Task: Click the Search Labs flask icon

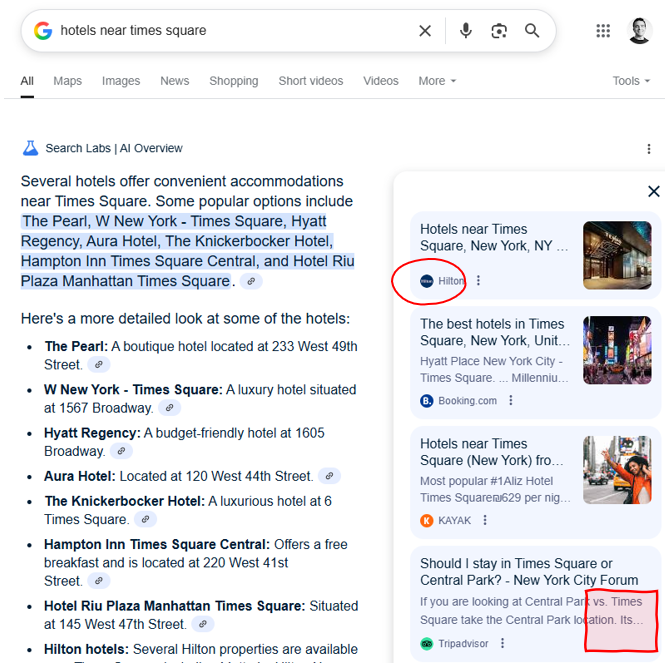Action: click(x=31, y=148)
